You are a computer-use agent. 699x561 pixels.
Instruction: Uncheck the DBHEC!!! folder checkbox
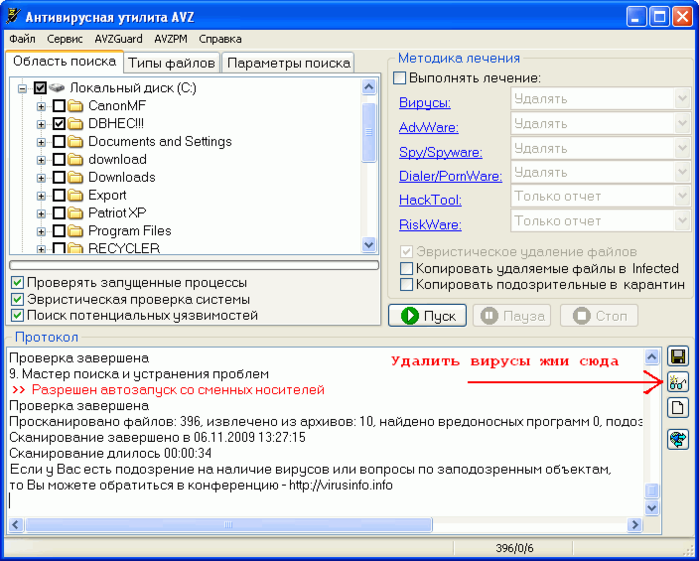[59, 124]
